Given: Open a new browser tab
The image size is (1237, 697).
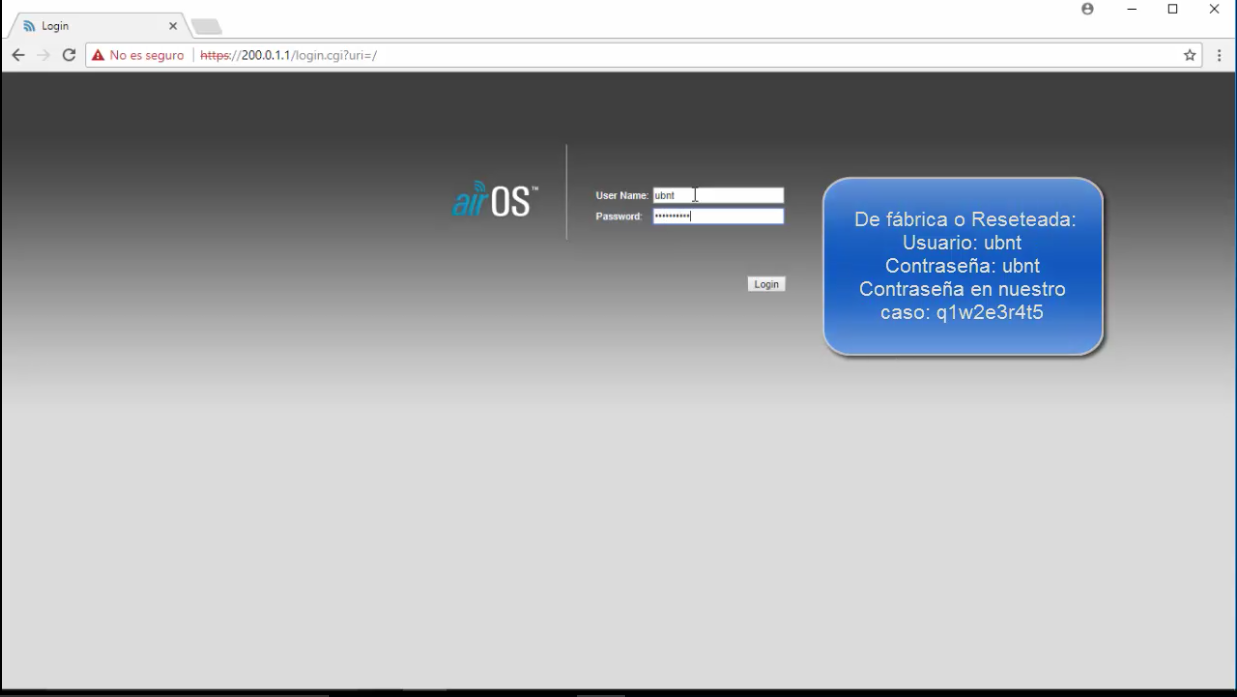Looking at the screenshot, I should point(206,26).
